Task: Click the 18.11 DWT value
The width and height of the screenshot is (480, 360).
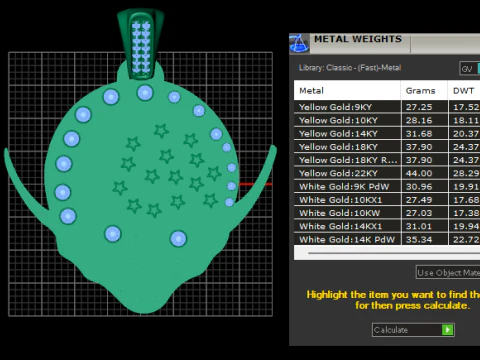Action: (466, 120)
